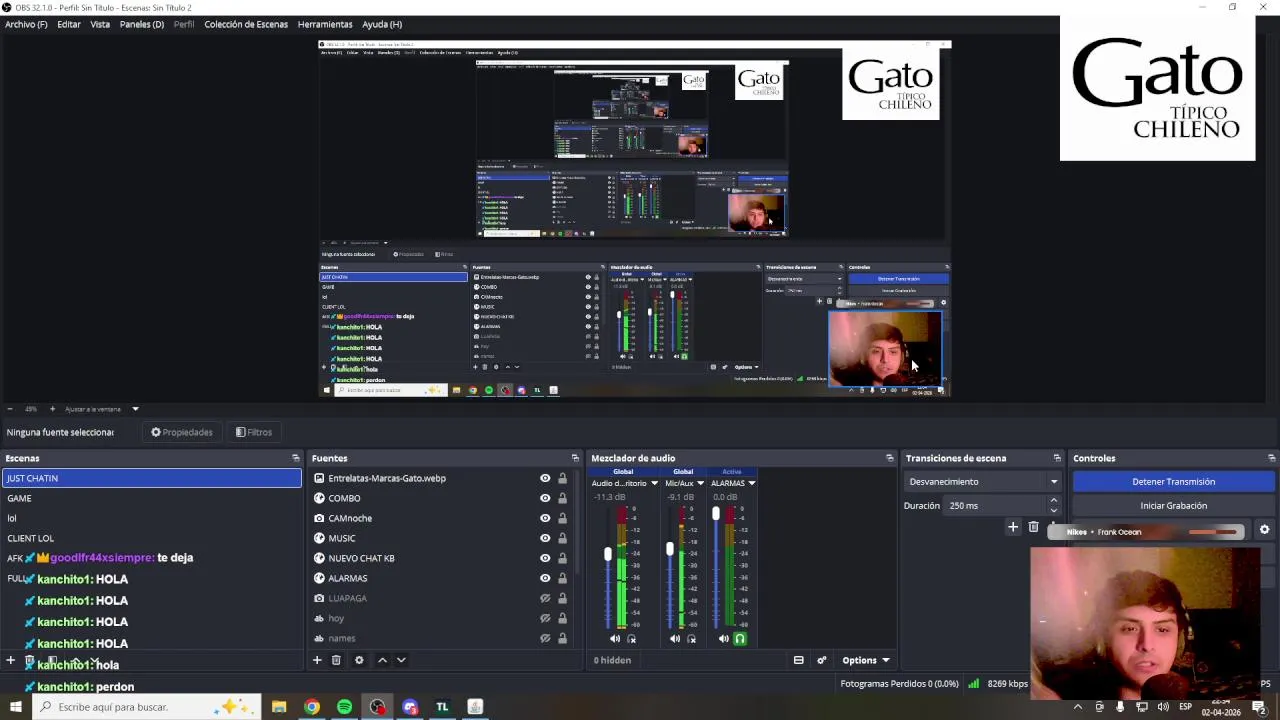Show hidden system tray icons
The height and width of the screenshot is (720, 1280).
tap(1077, 707)
